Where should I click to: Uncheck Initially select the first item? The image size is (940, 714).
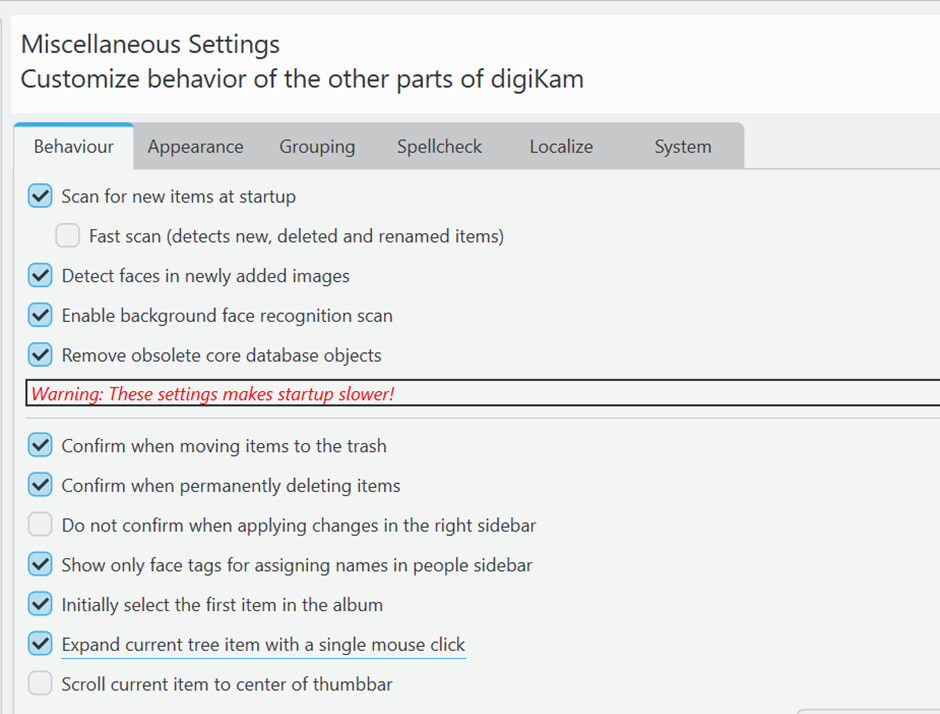(40, 604)
